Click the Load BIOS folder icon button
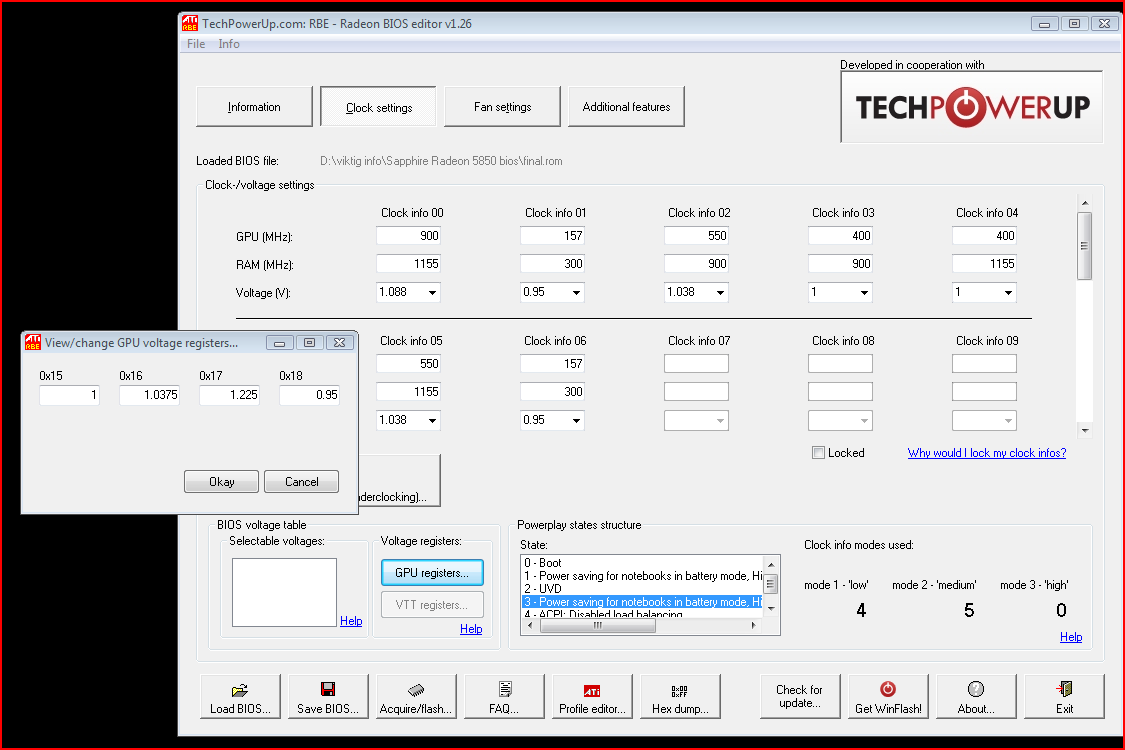 [x=240, y=697]
